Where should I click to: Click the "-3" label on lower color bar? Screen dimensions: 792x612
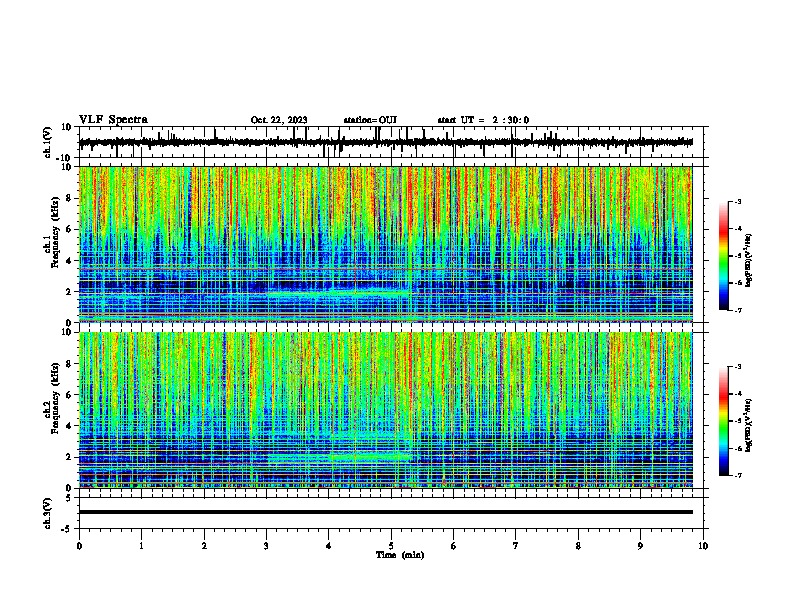737,367
